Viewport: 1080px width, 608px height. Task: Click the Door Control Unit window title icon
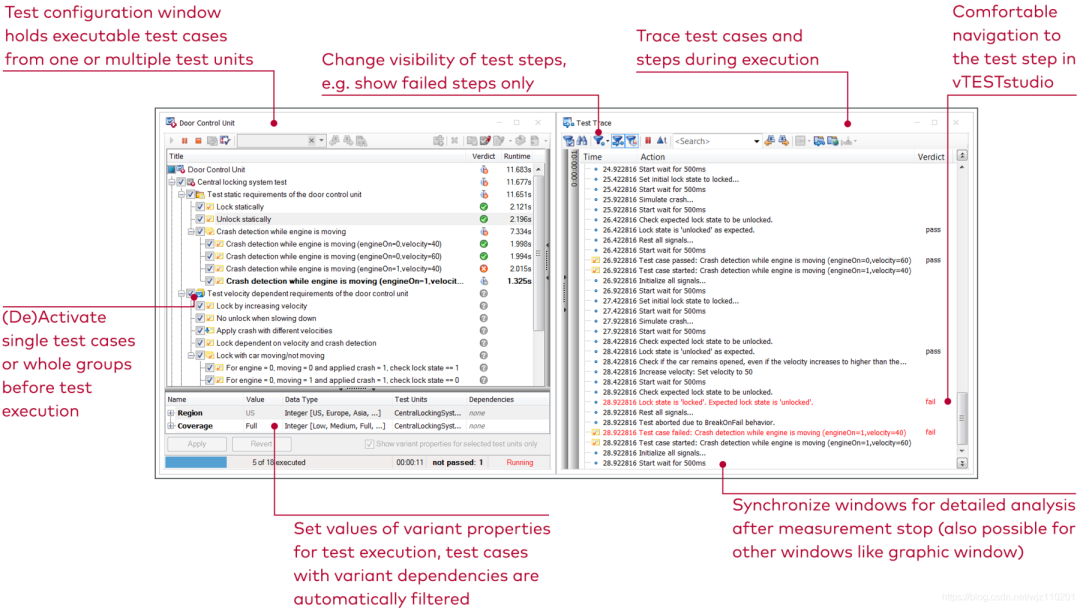[171, 123]
